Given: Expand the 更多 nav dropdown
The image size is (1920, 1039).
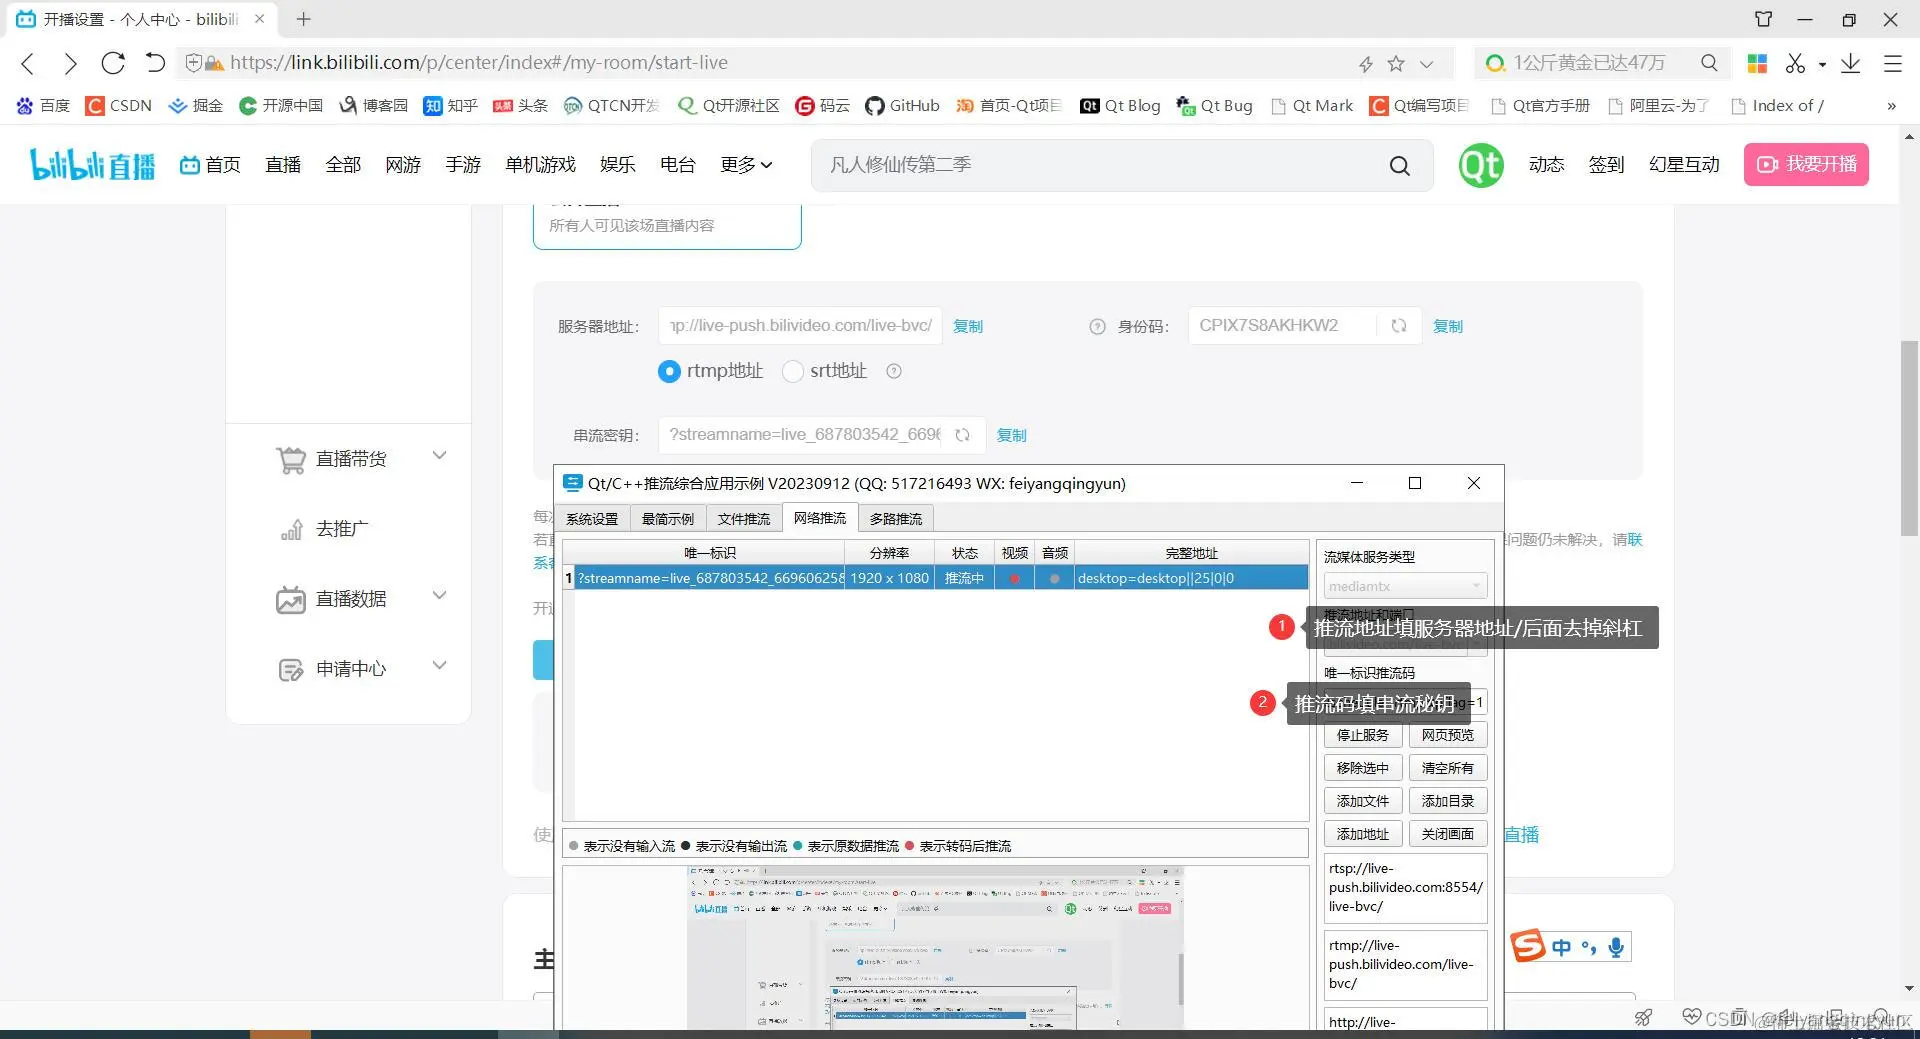Looking at the screenshot, I should pos(746,165).
